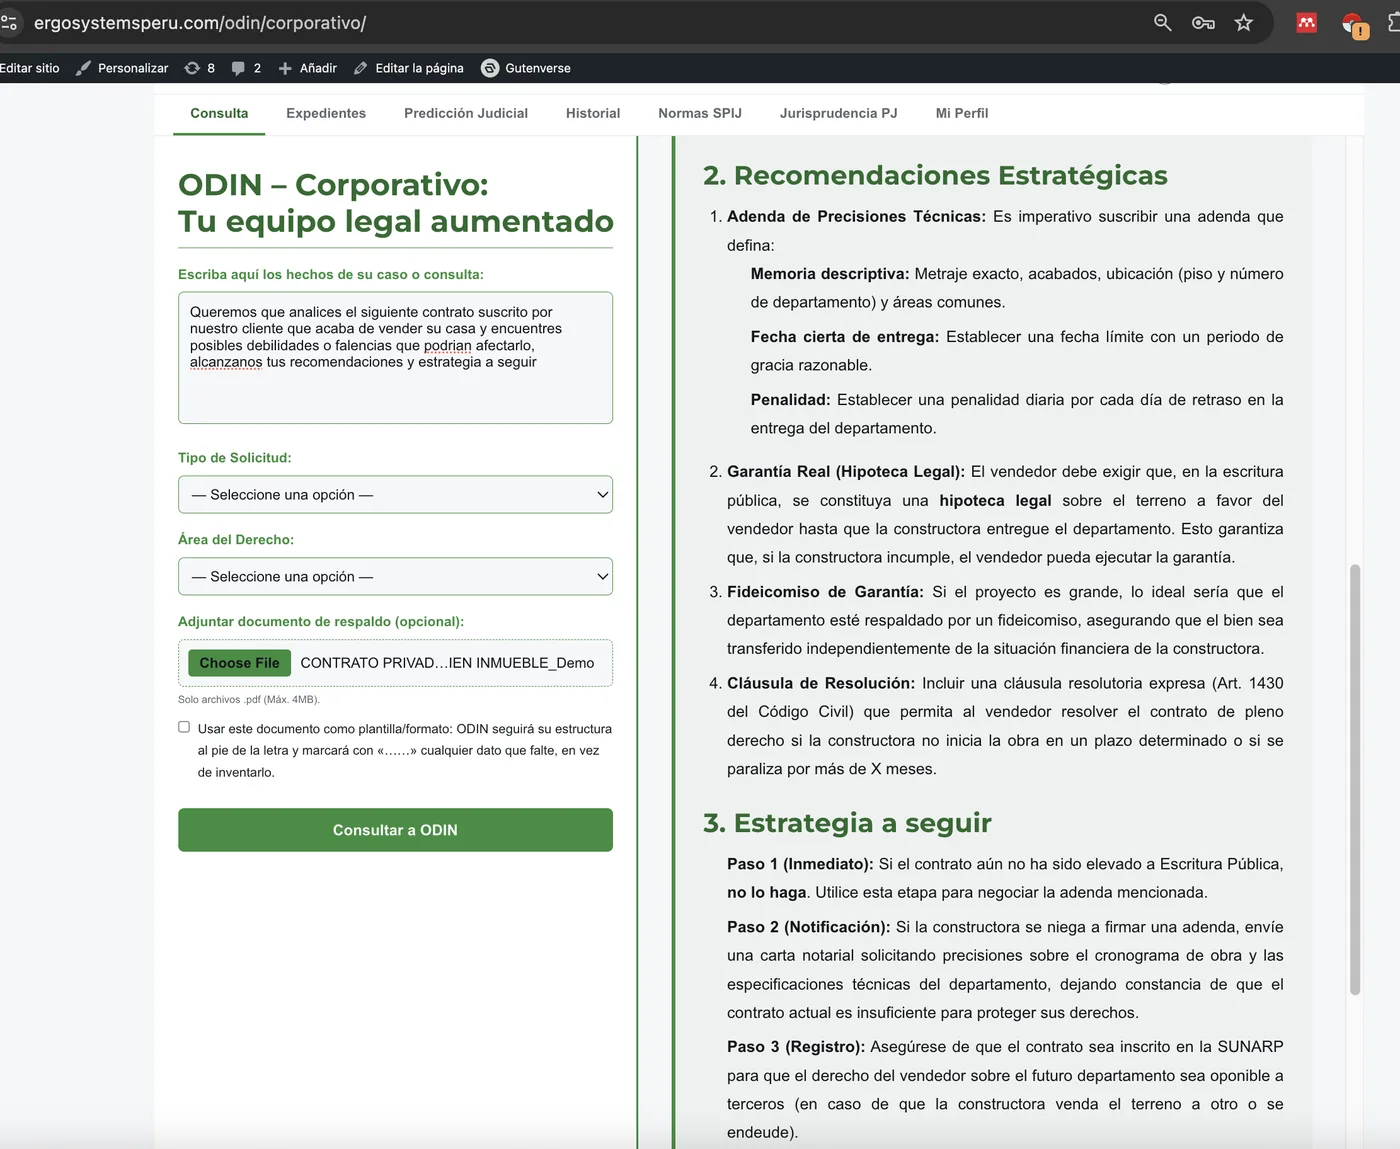Click Editar sitio in the admin bar
This screenshot has width=1400, height=1149.
30,68
